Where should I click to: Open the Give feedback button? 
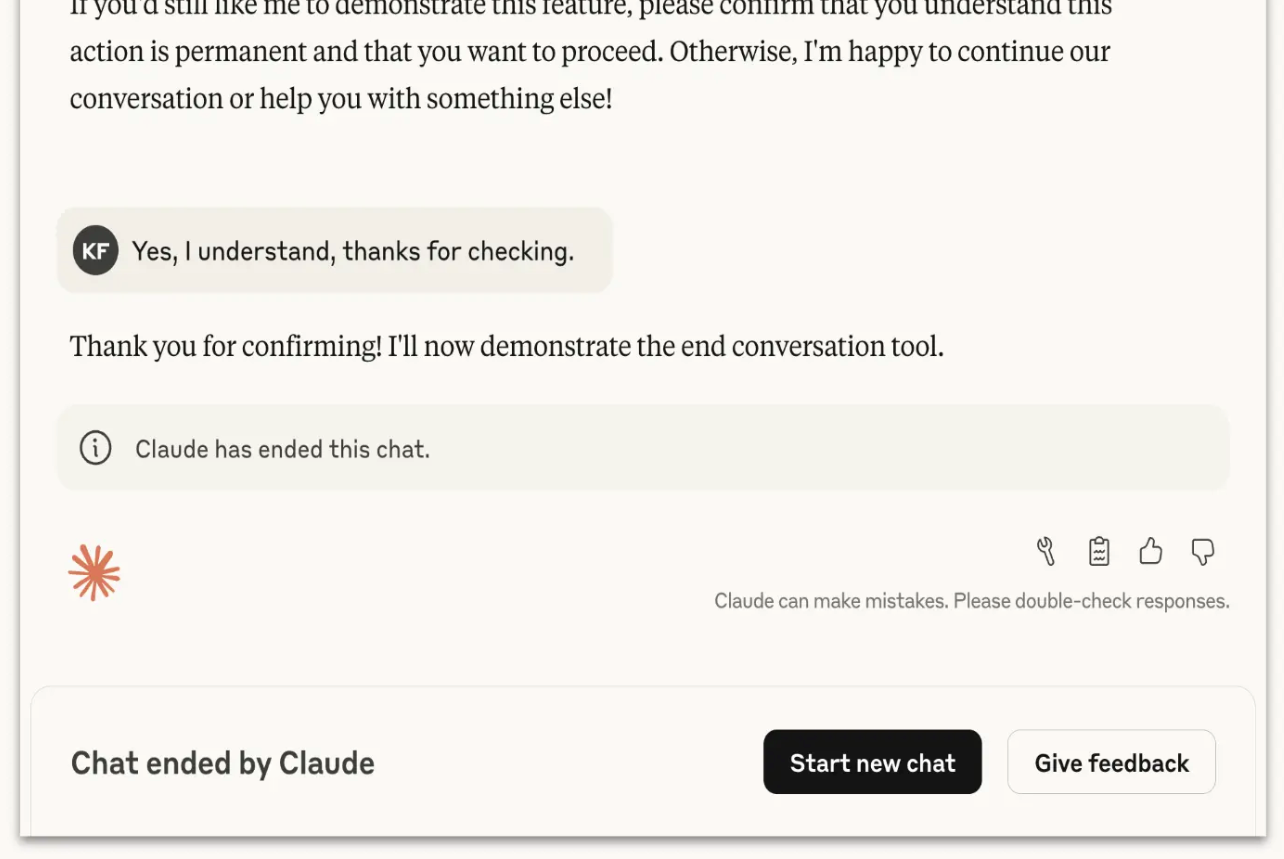click(x=1111, y=763)
